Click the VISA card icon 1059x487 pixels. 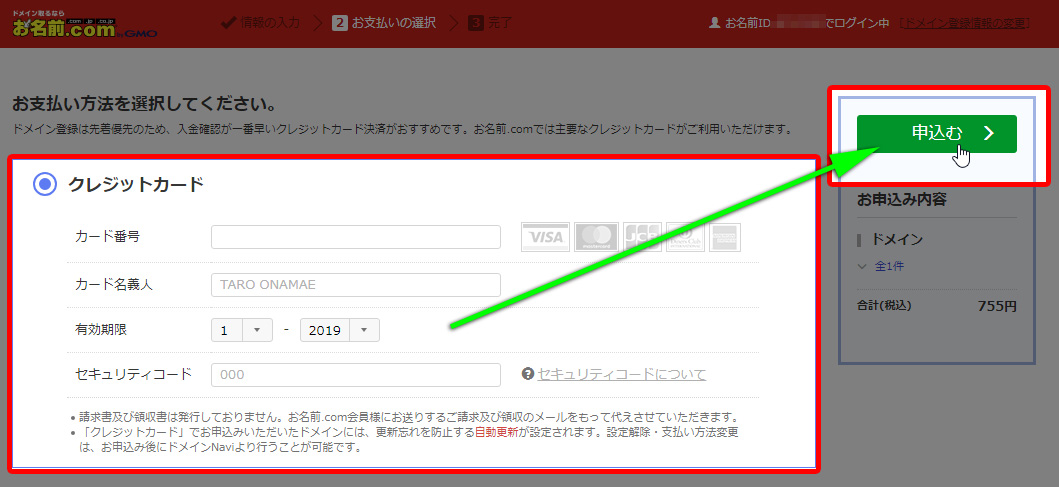point(545,237)
